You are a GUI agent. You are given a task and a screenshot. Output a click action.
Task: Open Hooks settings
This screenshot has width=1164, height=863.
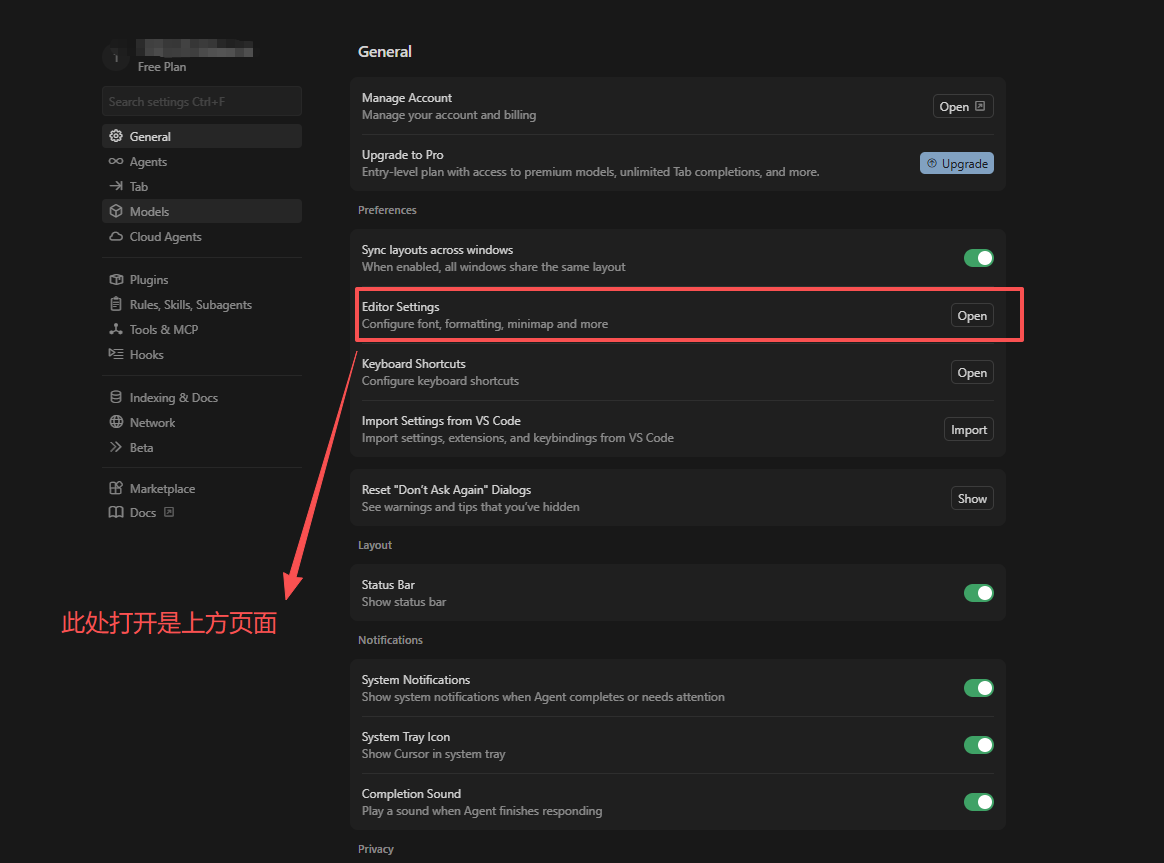coord(202,355)
